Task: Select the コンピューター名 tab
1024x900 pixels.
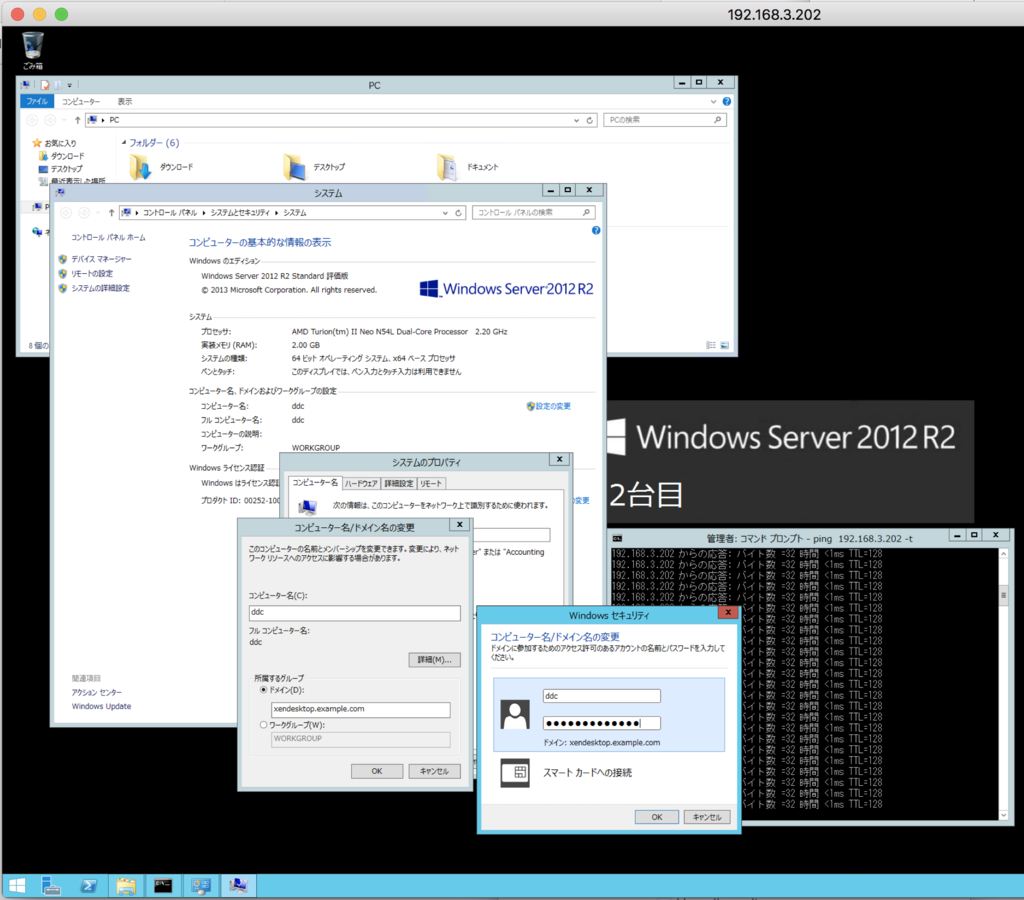Action: tap(315, 482)
